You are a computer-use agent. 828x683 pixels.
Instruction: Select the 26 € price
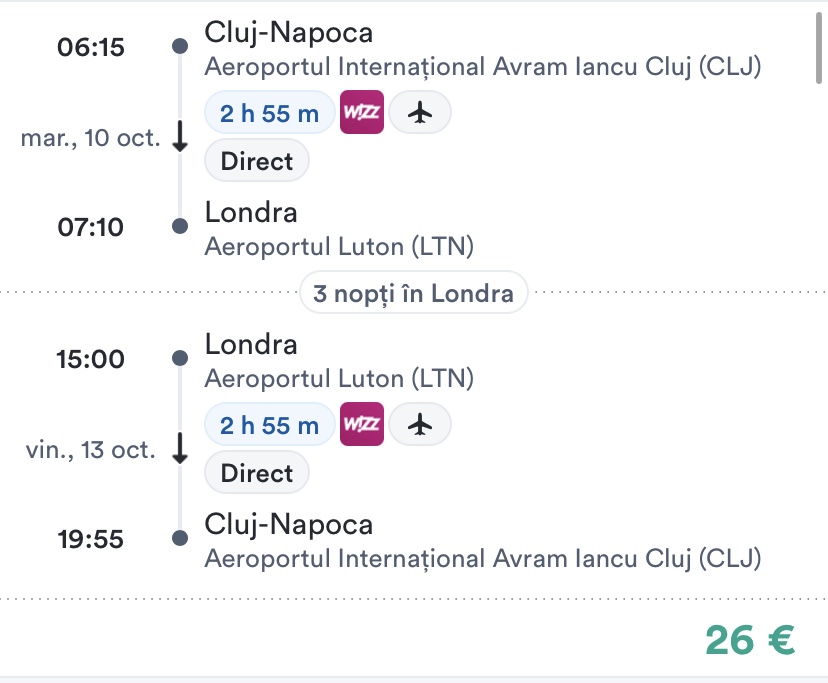(750, 640)
